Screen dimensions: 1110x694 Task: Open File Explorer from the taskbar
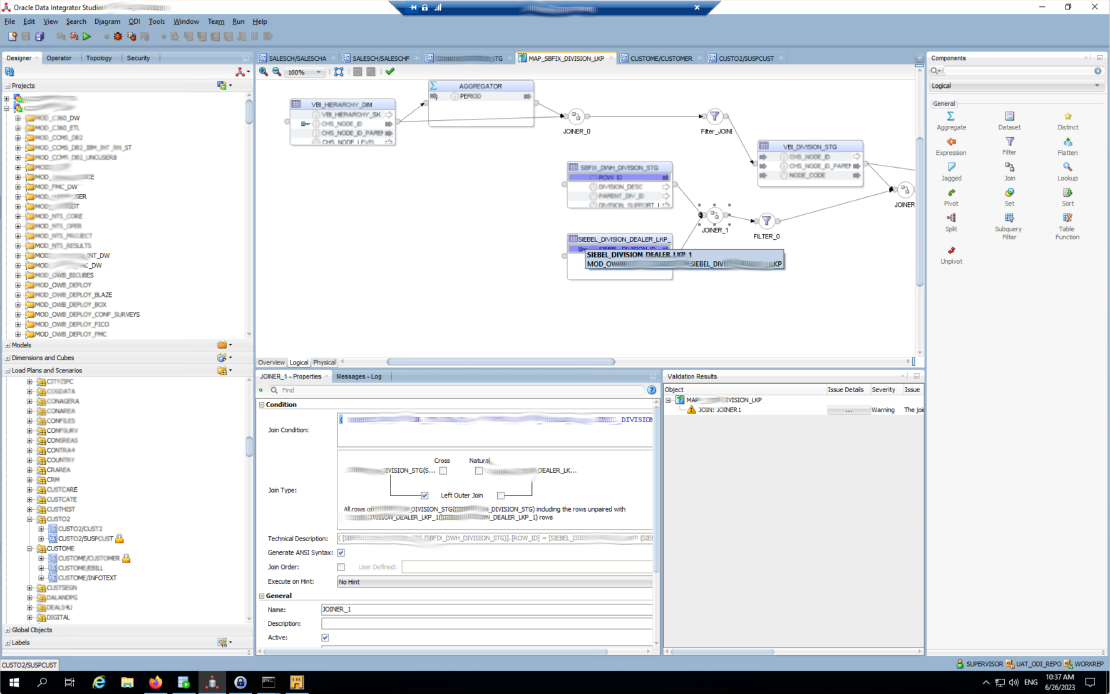coord(127,683)
